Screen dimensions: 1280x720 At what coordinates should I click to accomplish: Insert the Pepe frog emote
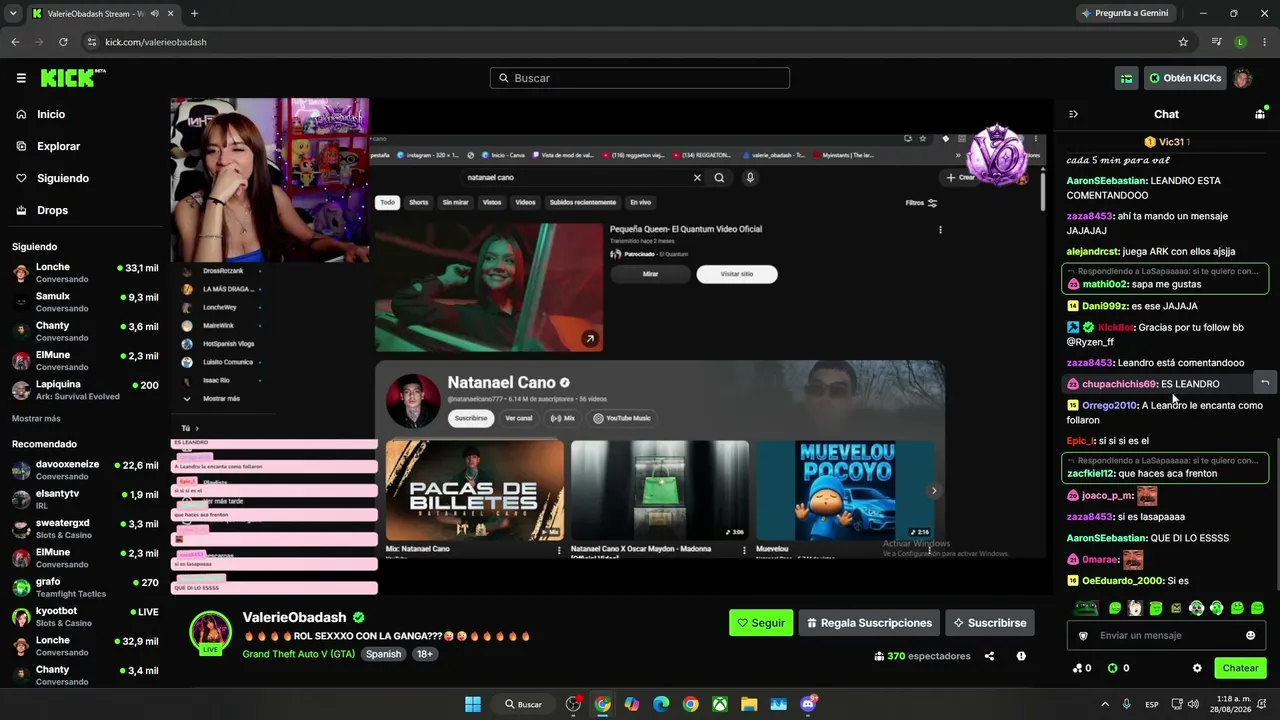[1086, 607]
